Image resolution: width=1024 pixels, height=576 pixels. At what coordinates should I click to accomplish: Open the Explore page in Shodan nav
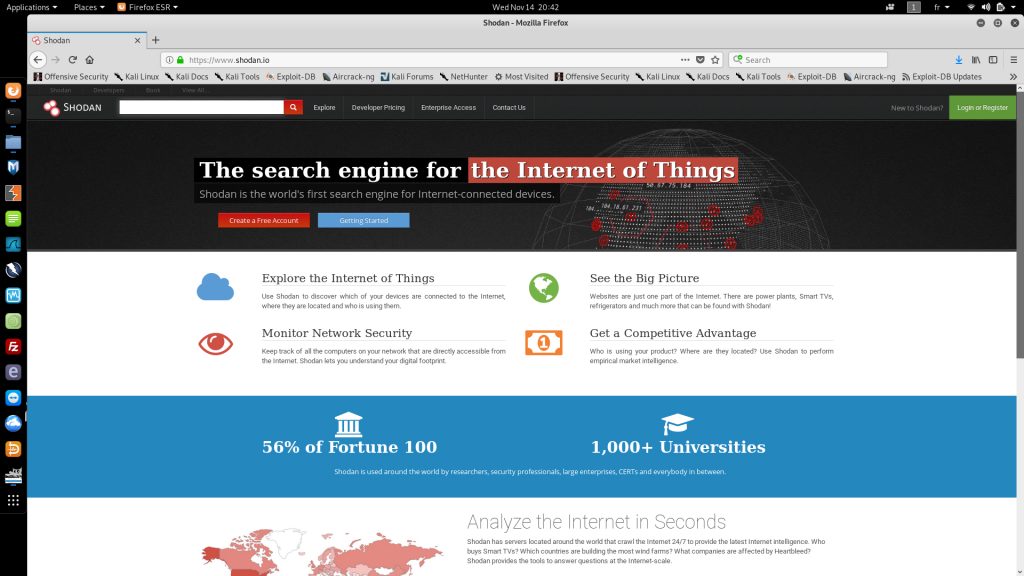point(324,107)
